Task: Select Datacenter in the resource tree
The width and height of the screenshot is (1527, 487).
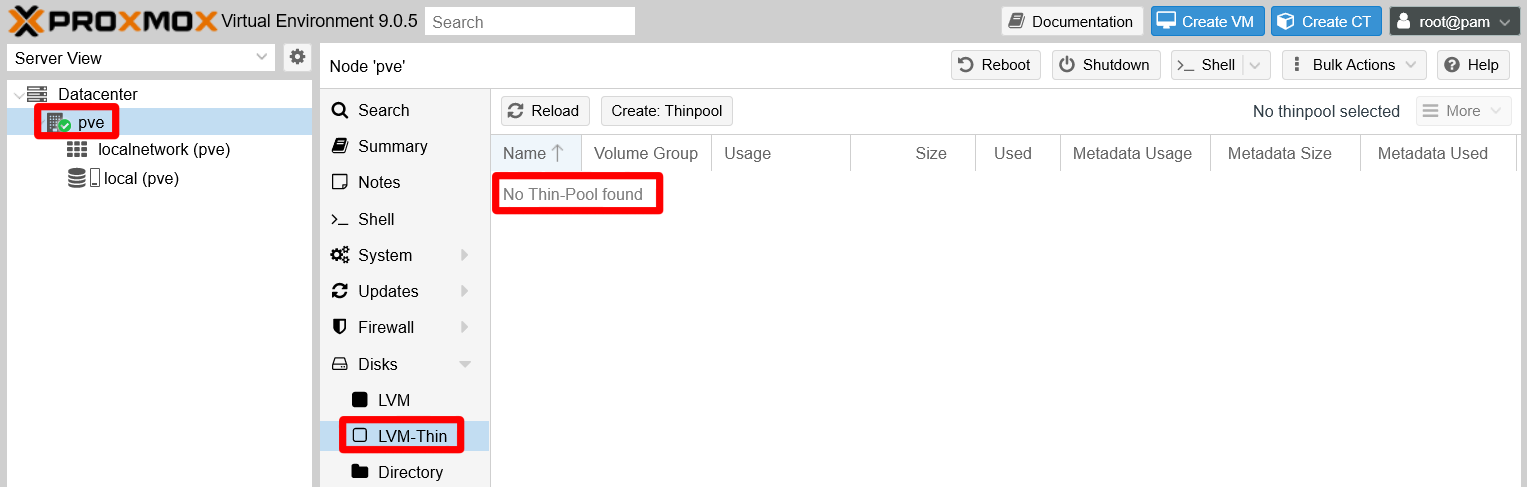Action: coord(97,94)
